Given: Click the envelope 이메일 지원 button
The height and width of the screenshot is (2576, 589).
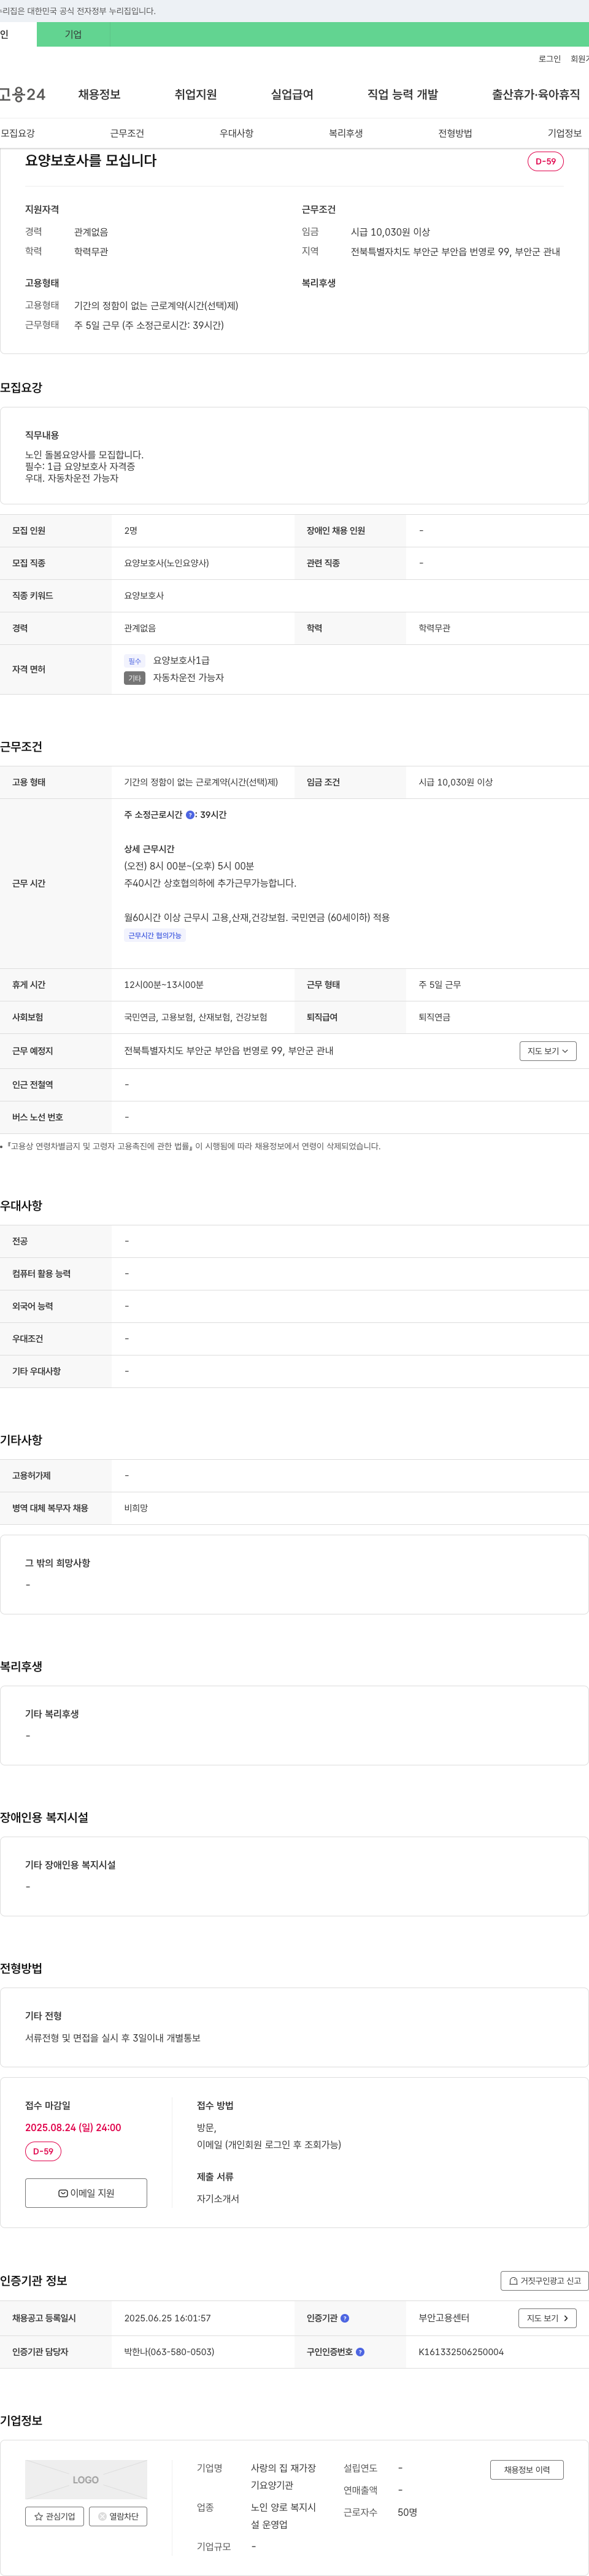Looking at the screenshot, I should tap(86, 2193).
